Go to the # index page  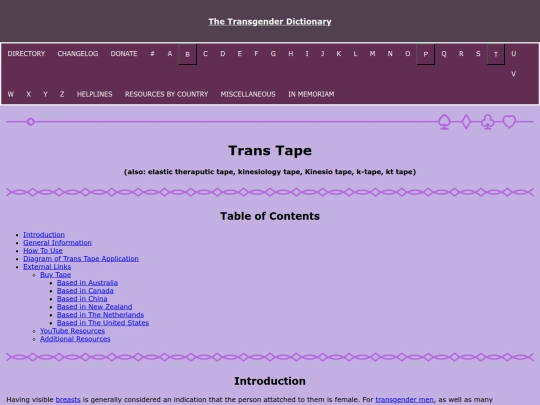(x=152, y=54)
